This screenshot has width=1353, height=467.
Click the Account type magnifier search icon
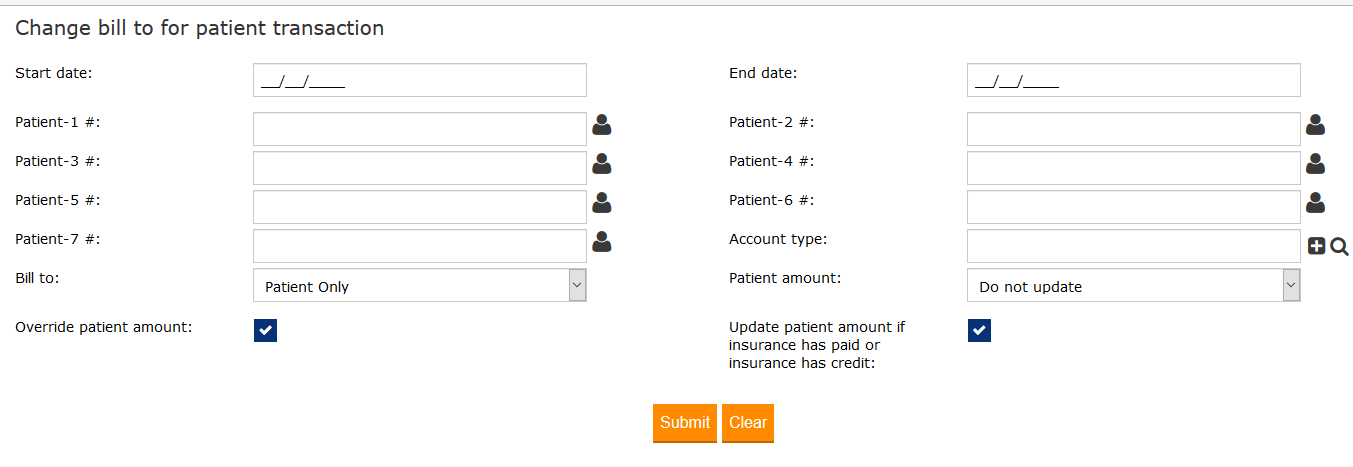(1340, 246)
